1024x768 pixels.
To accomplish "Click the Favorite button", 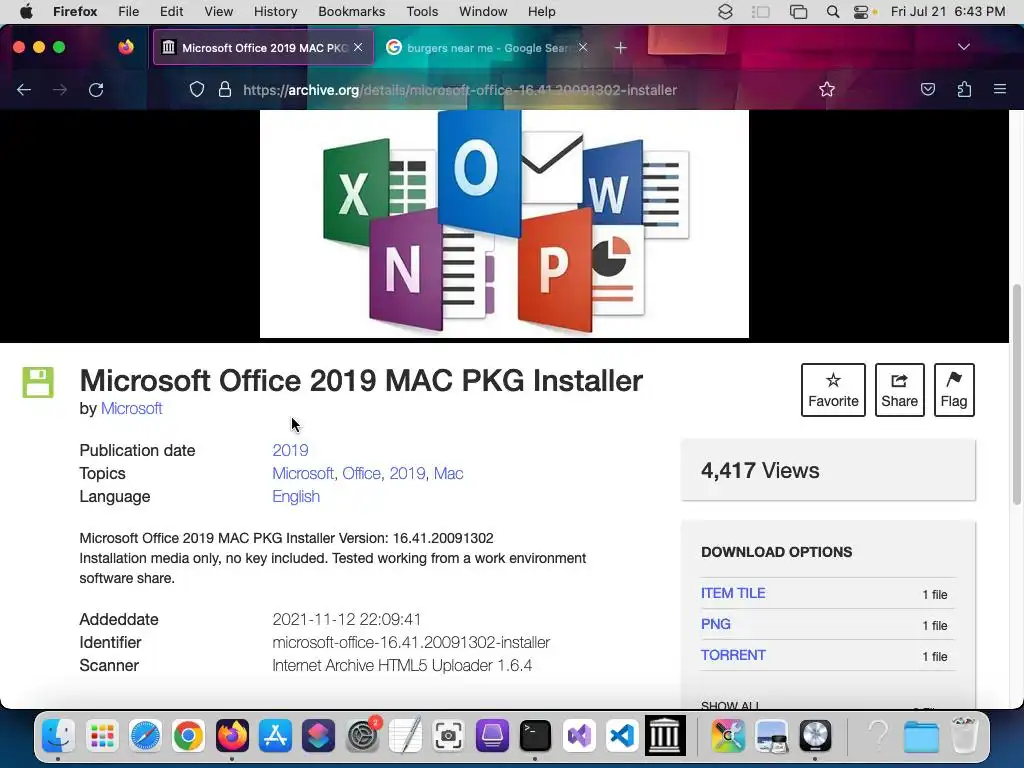I will coord(833,390).
